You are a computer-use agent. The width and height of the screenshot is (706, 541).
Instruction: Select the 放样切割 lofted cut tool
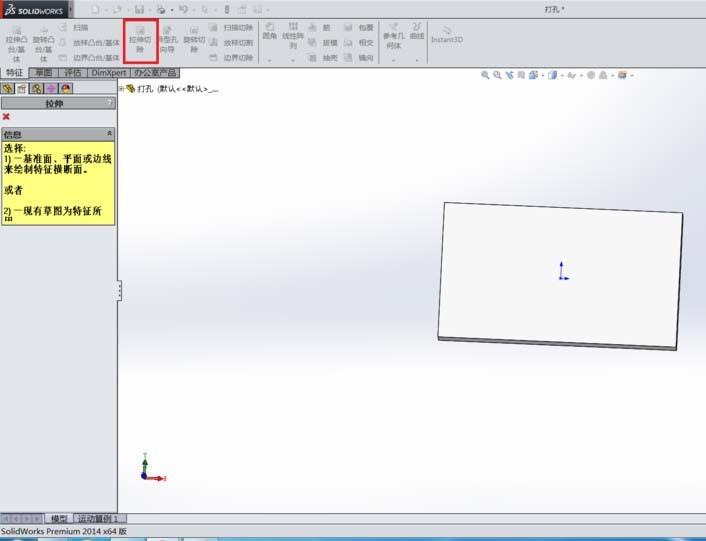click(231, 43)
